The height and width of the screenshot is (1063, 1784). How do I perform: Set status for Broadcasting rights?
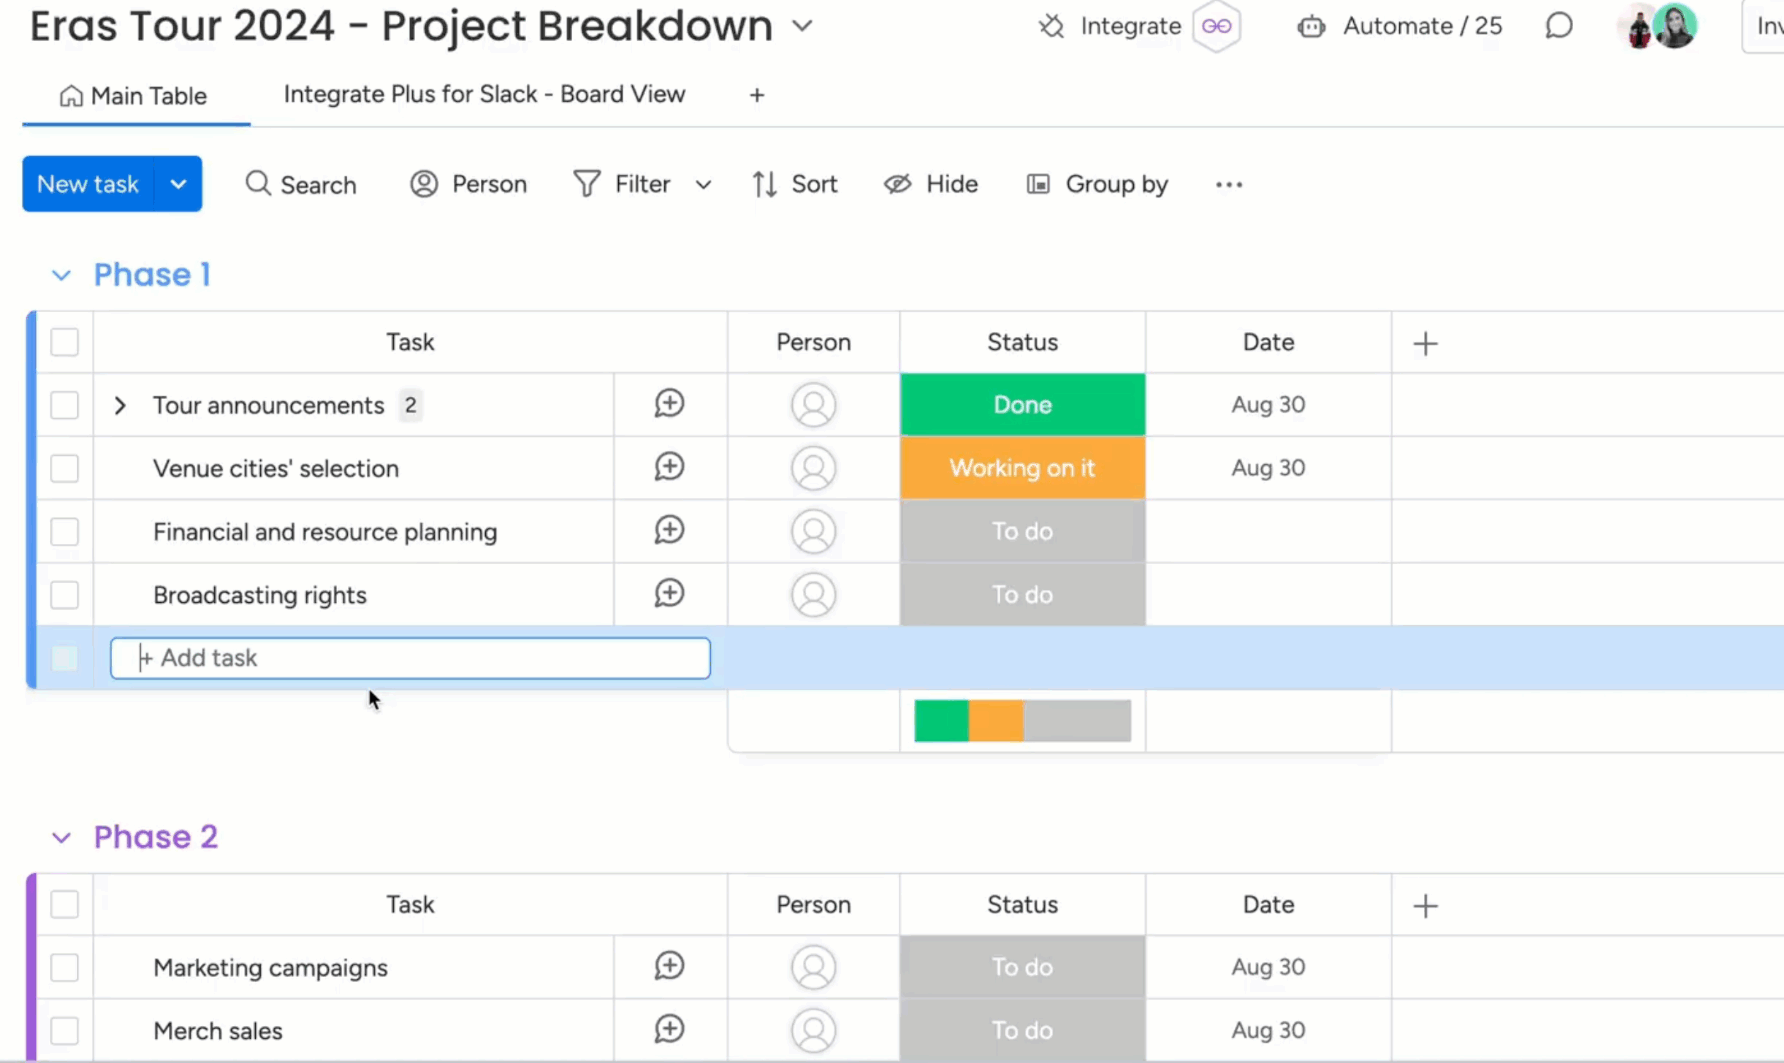click(x=1022, y=595)
